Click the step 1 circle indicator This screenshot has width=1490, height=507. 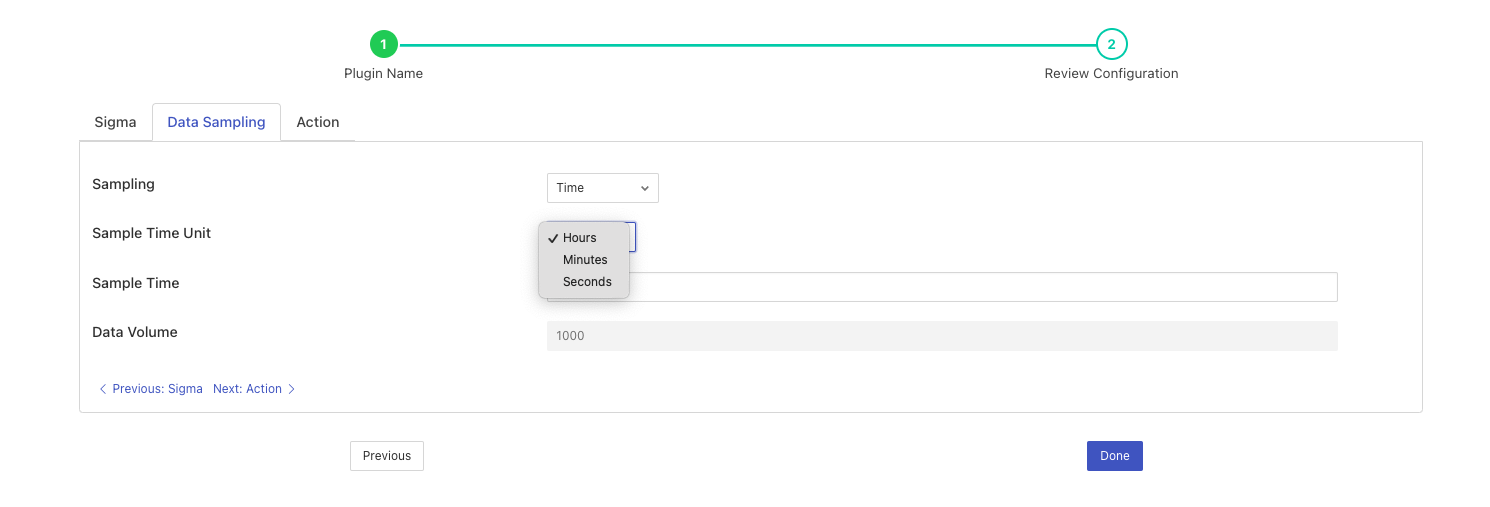click(383, 44)
